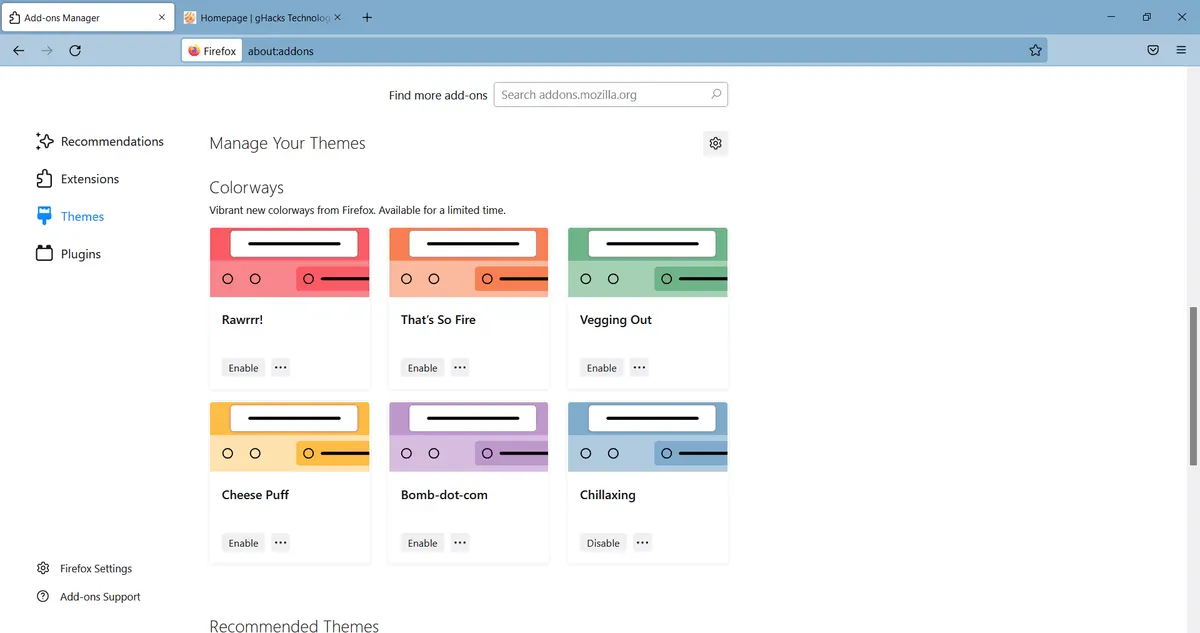Open the Add-ons Support link
1200x633 pixels.
click(100, 597)
